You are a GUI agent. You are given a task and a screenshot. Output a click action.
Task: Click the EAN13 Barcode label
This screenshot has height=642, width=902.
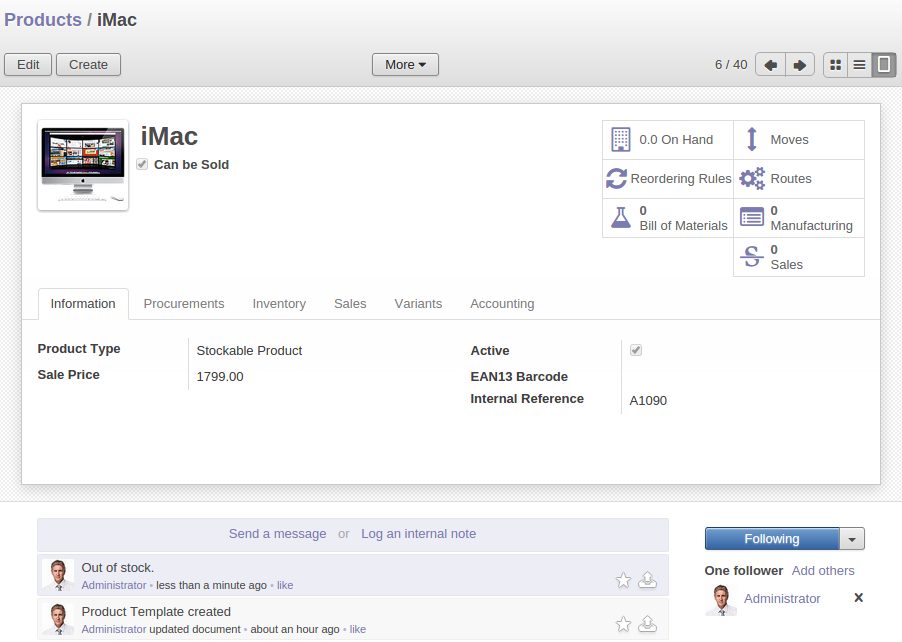(x=519, y=377)
